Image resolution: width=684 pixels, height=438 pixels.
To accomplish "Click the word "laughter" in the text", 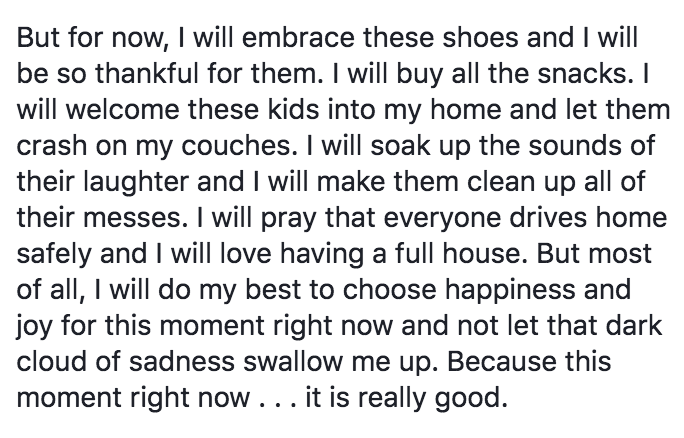I will pos(136,181).
